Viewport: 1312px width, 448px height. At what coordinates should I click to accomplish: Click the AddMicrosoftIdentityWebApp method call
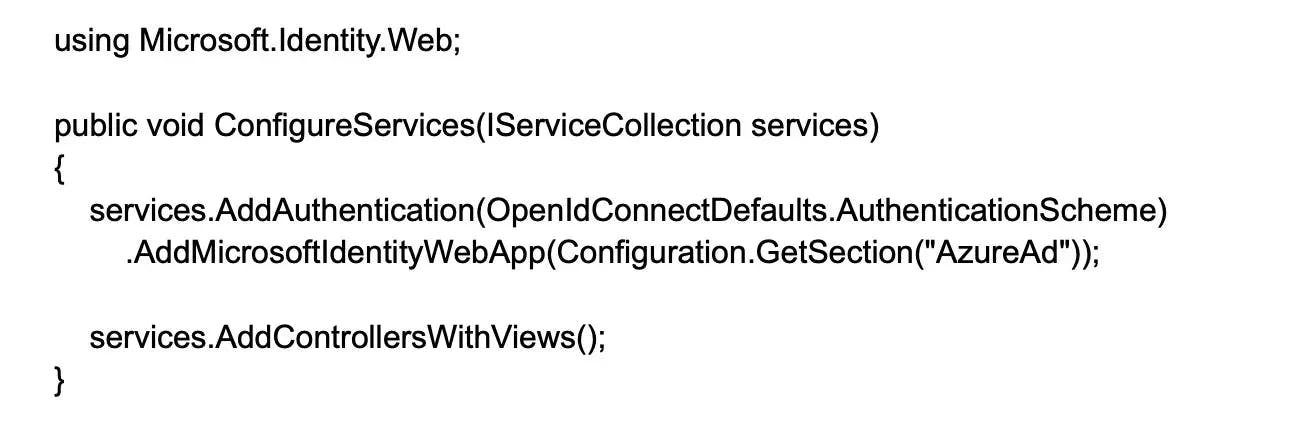click(338, 254)
